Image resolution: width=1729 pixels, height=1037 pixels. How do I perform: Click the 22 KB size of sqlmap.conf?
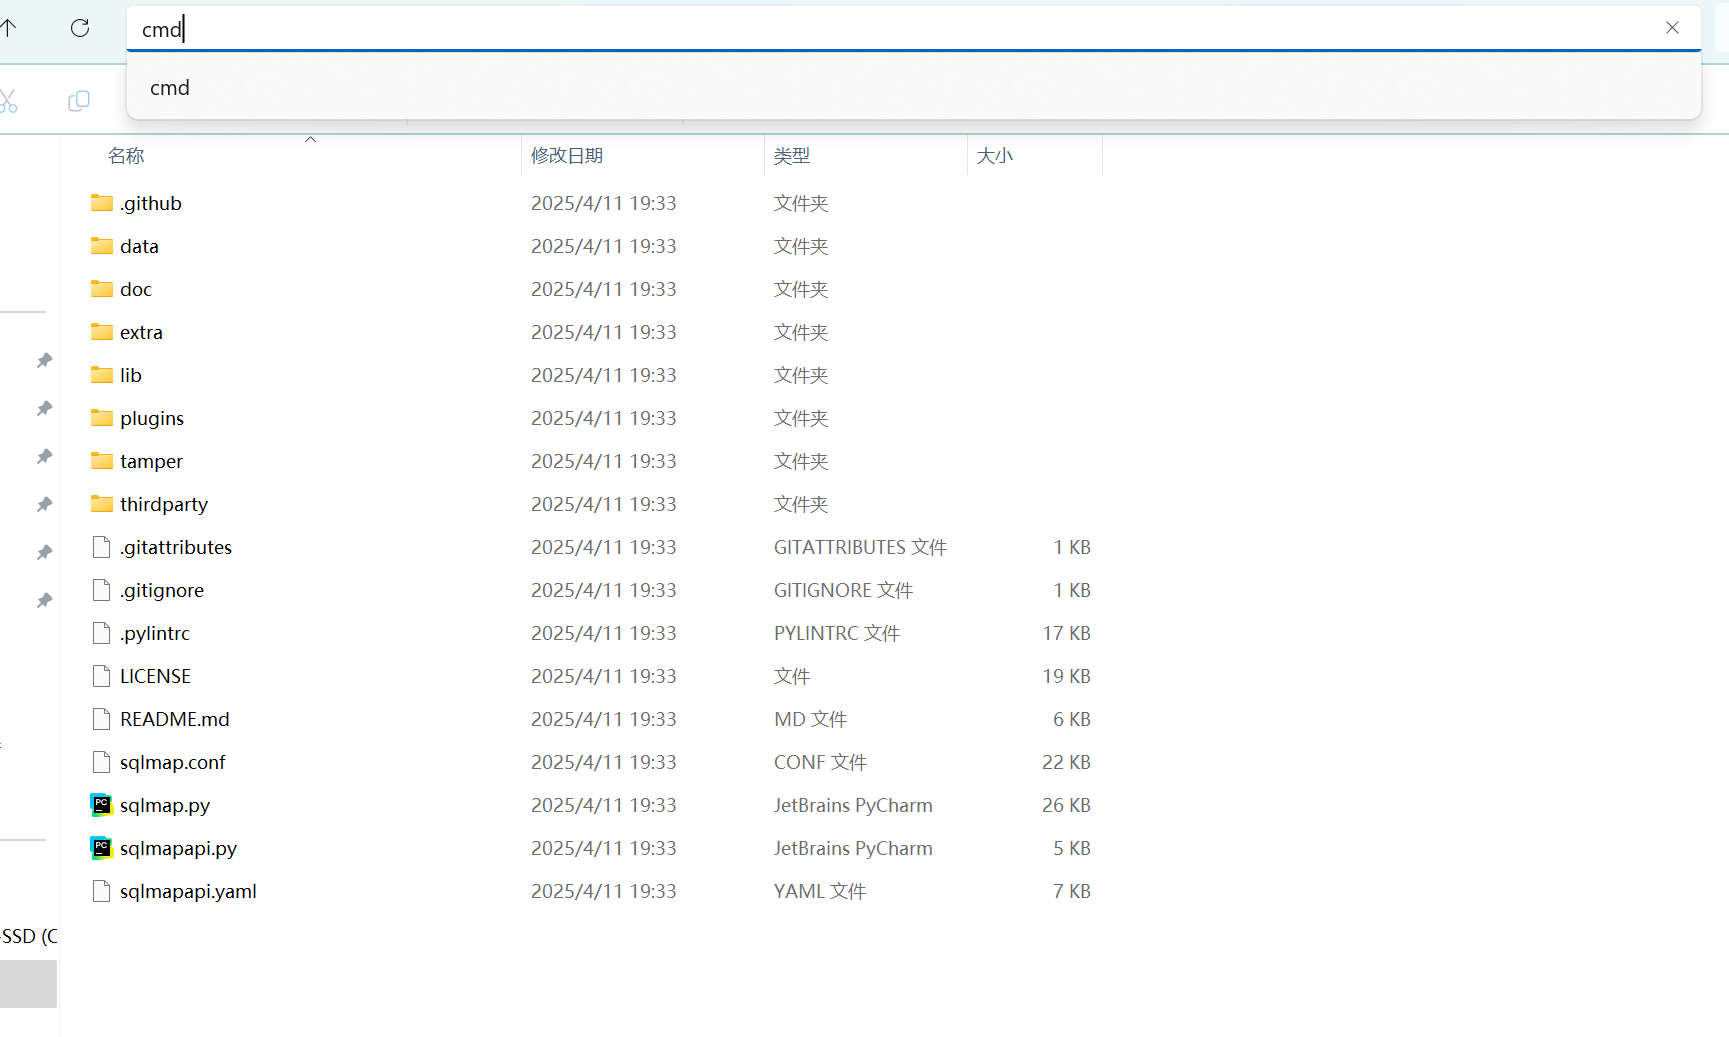coord(1066,762)
